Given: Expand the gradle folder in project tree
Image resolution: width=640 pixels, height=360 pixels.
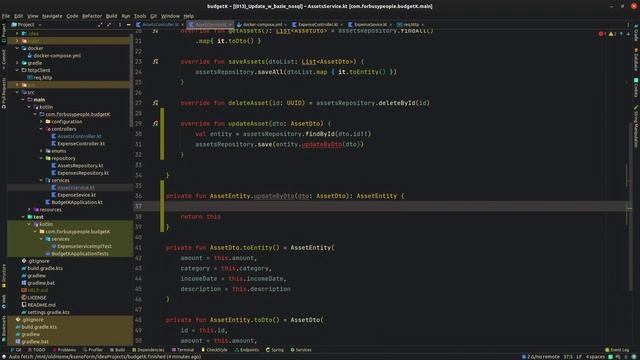Looking at the screenshot, I should (17, 63).
